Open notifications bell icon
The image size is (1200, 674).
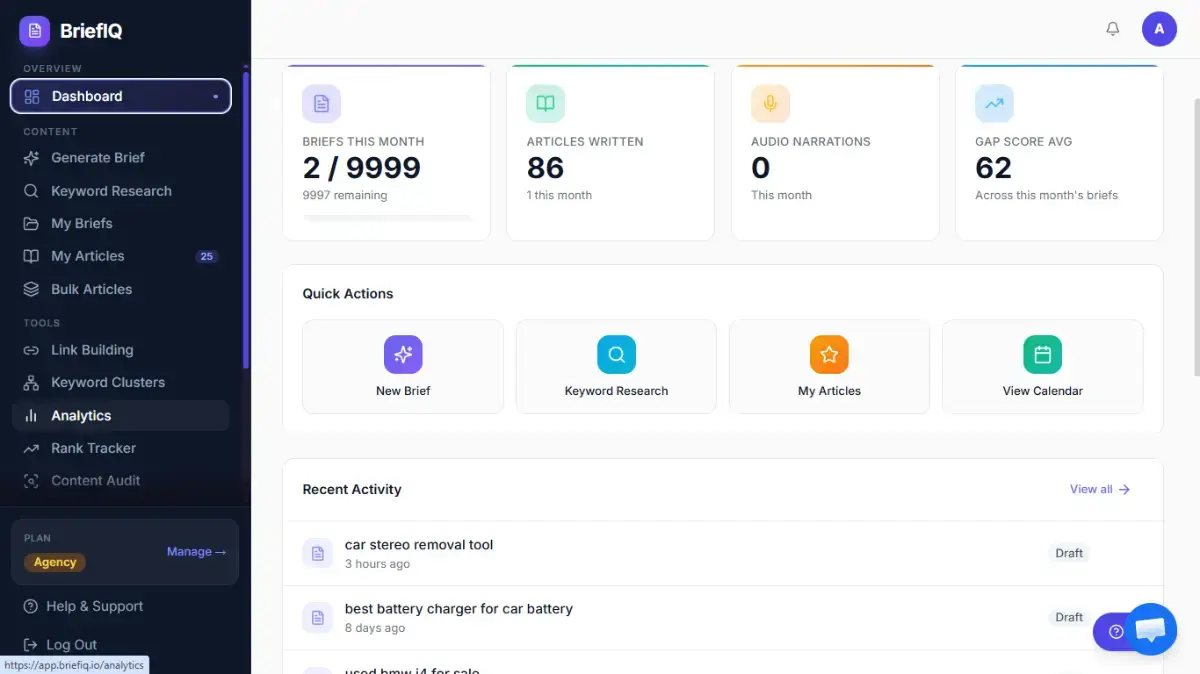1113,29
